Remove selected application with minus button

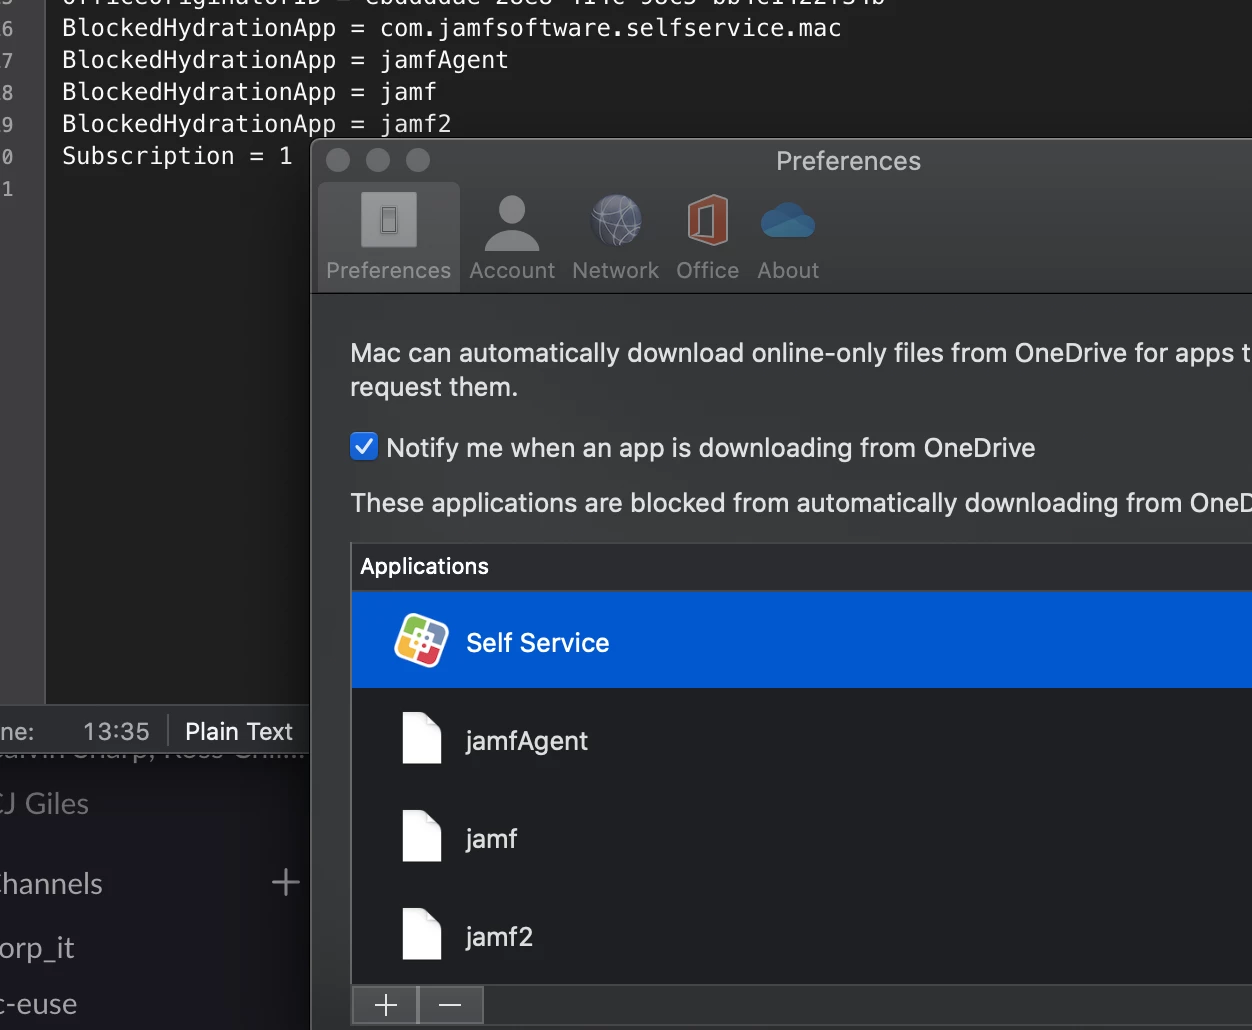click(450, 1005)
